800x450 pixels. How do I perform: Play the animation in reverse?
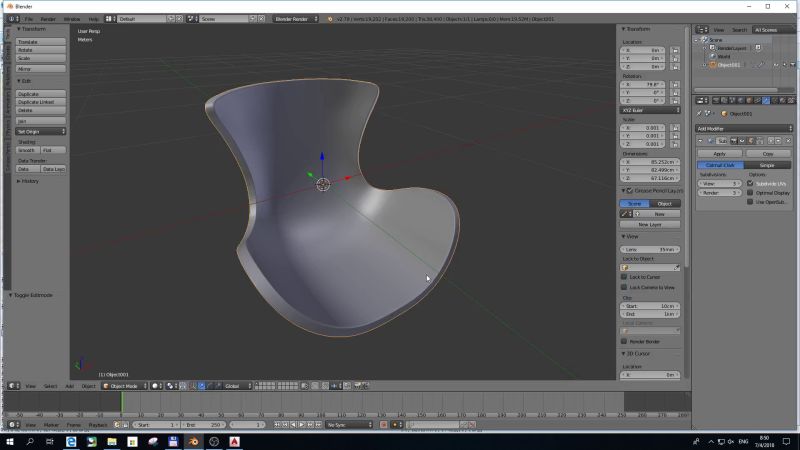pos(293,424)
